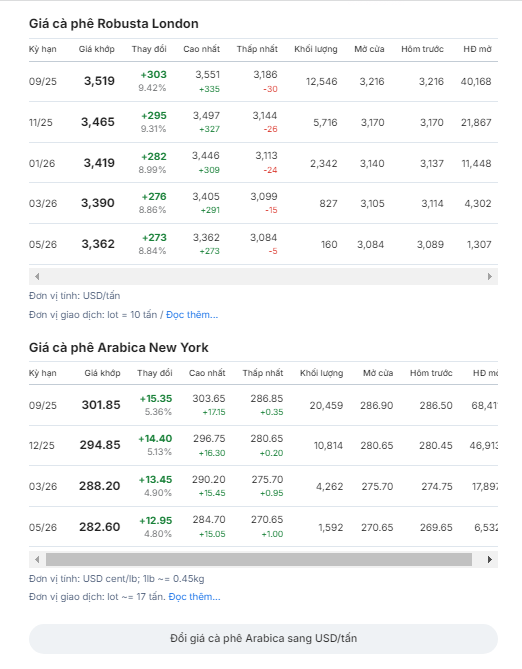
Task: Click Robusta previous-day value 3,137
Action: [x=432, y=163]
